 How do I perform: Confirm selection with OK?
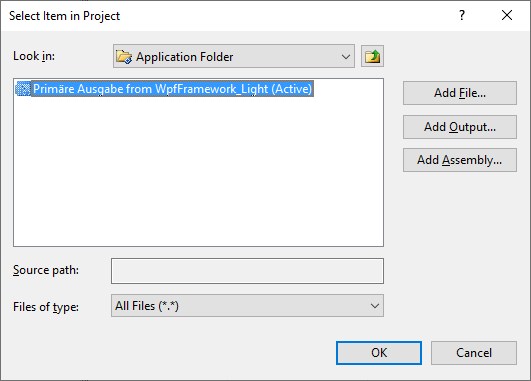(x=379, y=353)
